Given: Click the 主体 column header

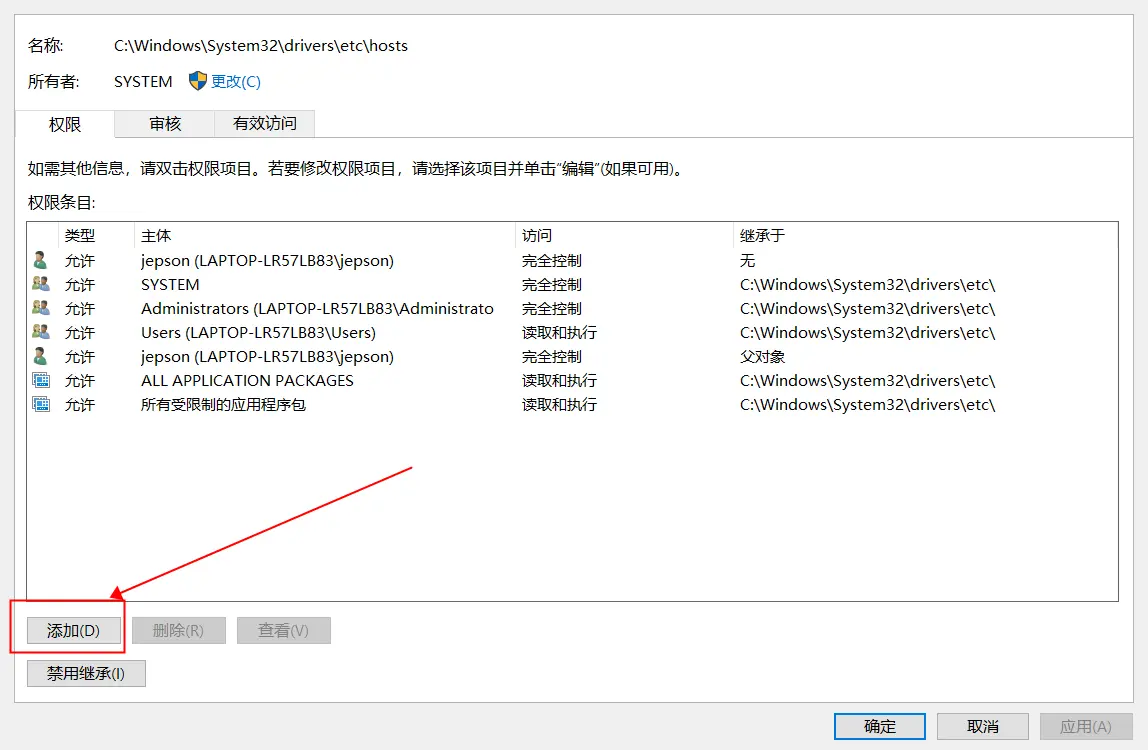Looking at the screenshot, I should pyautogui.click(x=156, y=236).
